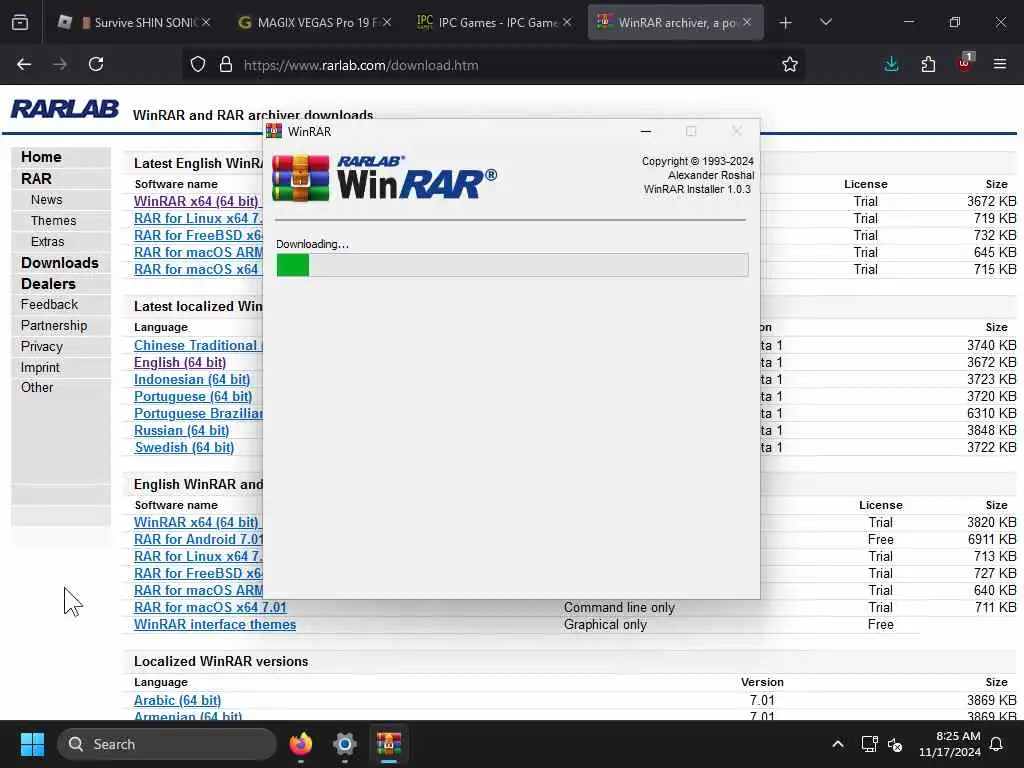Open WinRAR installer taskbar icon
The width and height of the screenshot is (1024, 768).
click(x=389, y=744)
